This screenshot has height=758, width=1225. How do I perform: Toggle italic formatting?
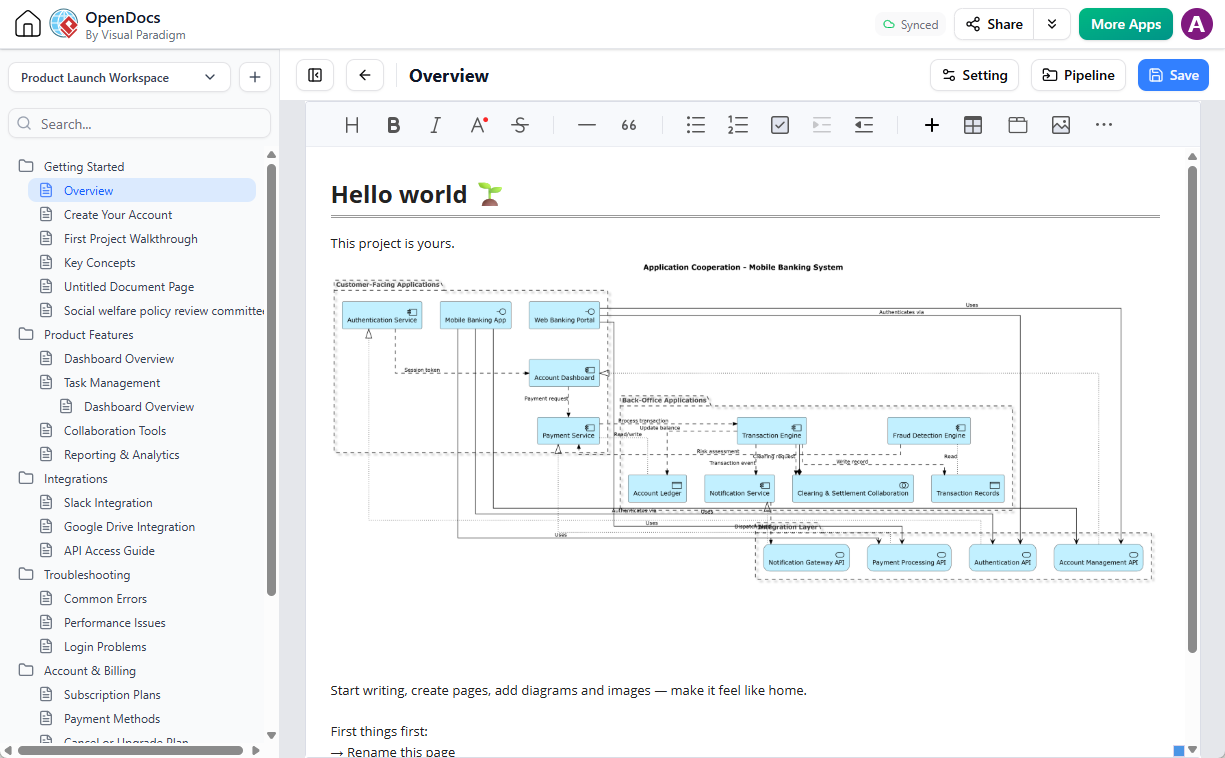point(435,125)
